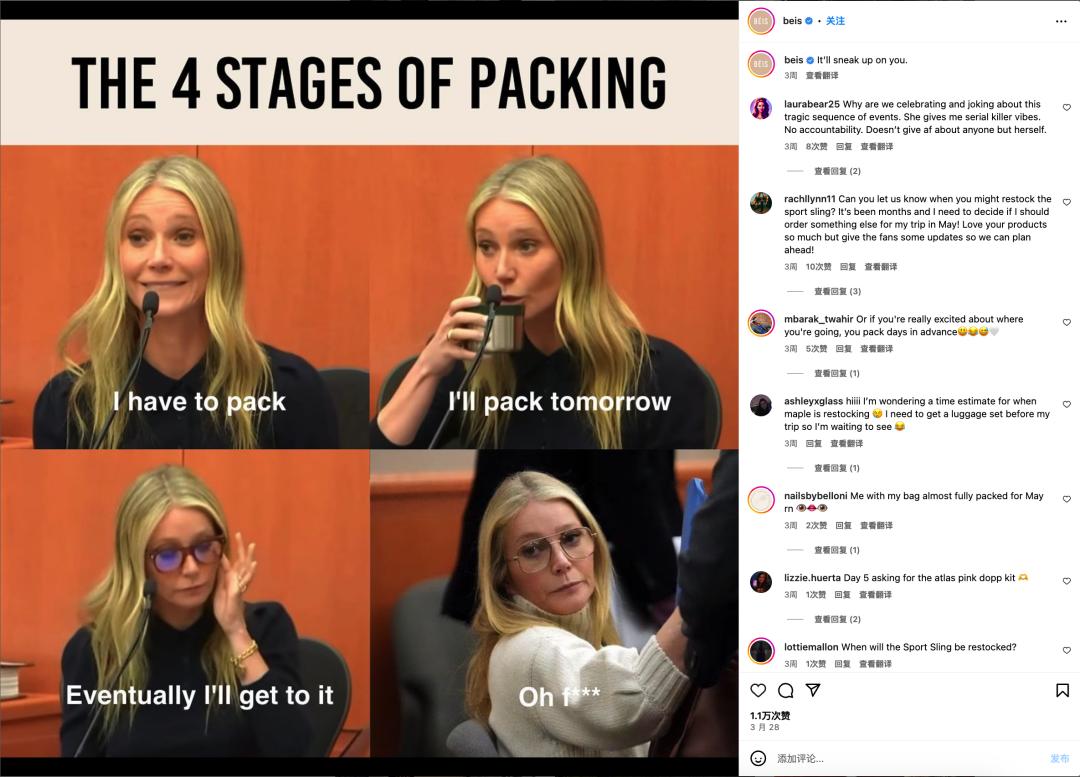Image resolution: width=1080 pixels, height=777 pixels.
Task: Reply to the mbarak_twahir comment
Action: click(844, 349)
